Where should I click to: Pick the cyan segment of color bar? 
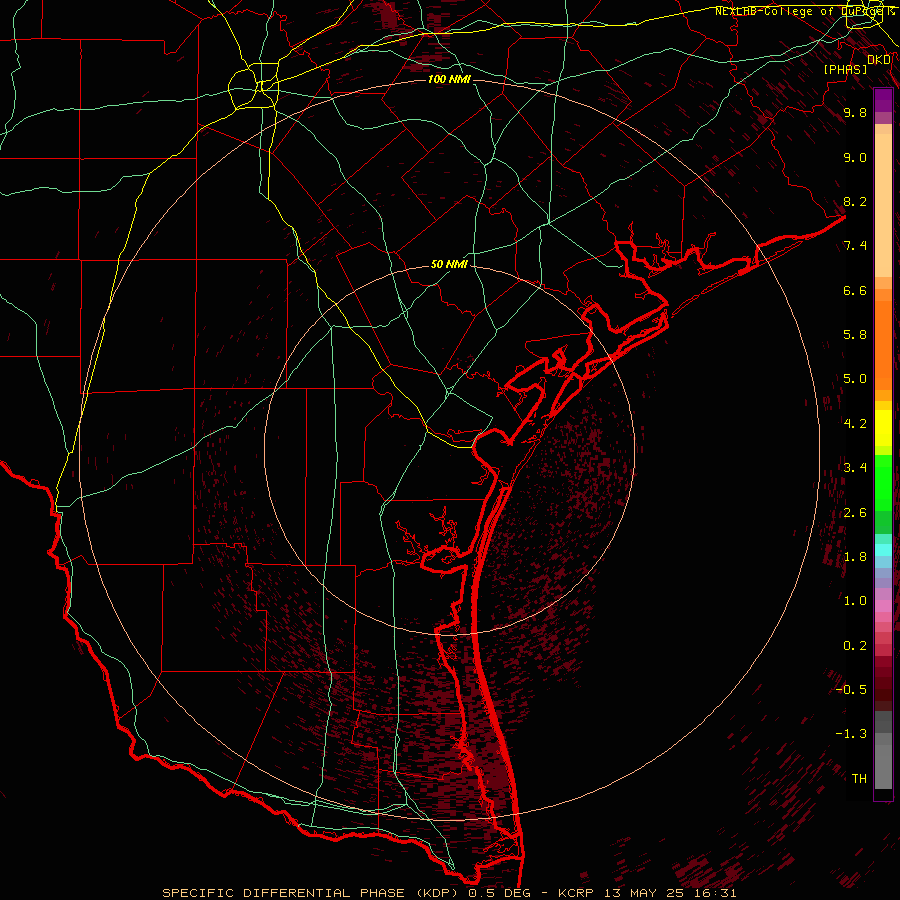(x=883, y=550)
